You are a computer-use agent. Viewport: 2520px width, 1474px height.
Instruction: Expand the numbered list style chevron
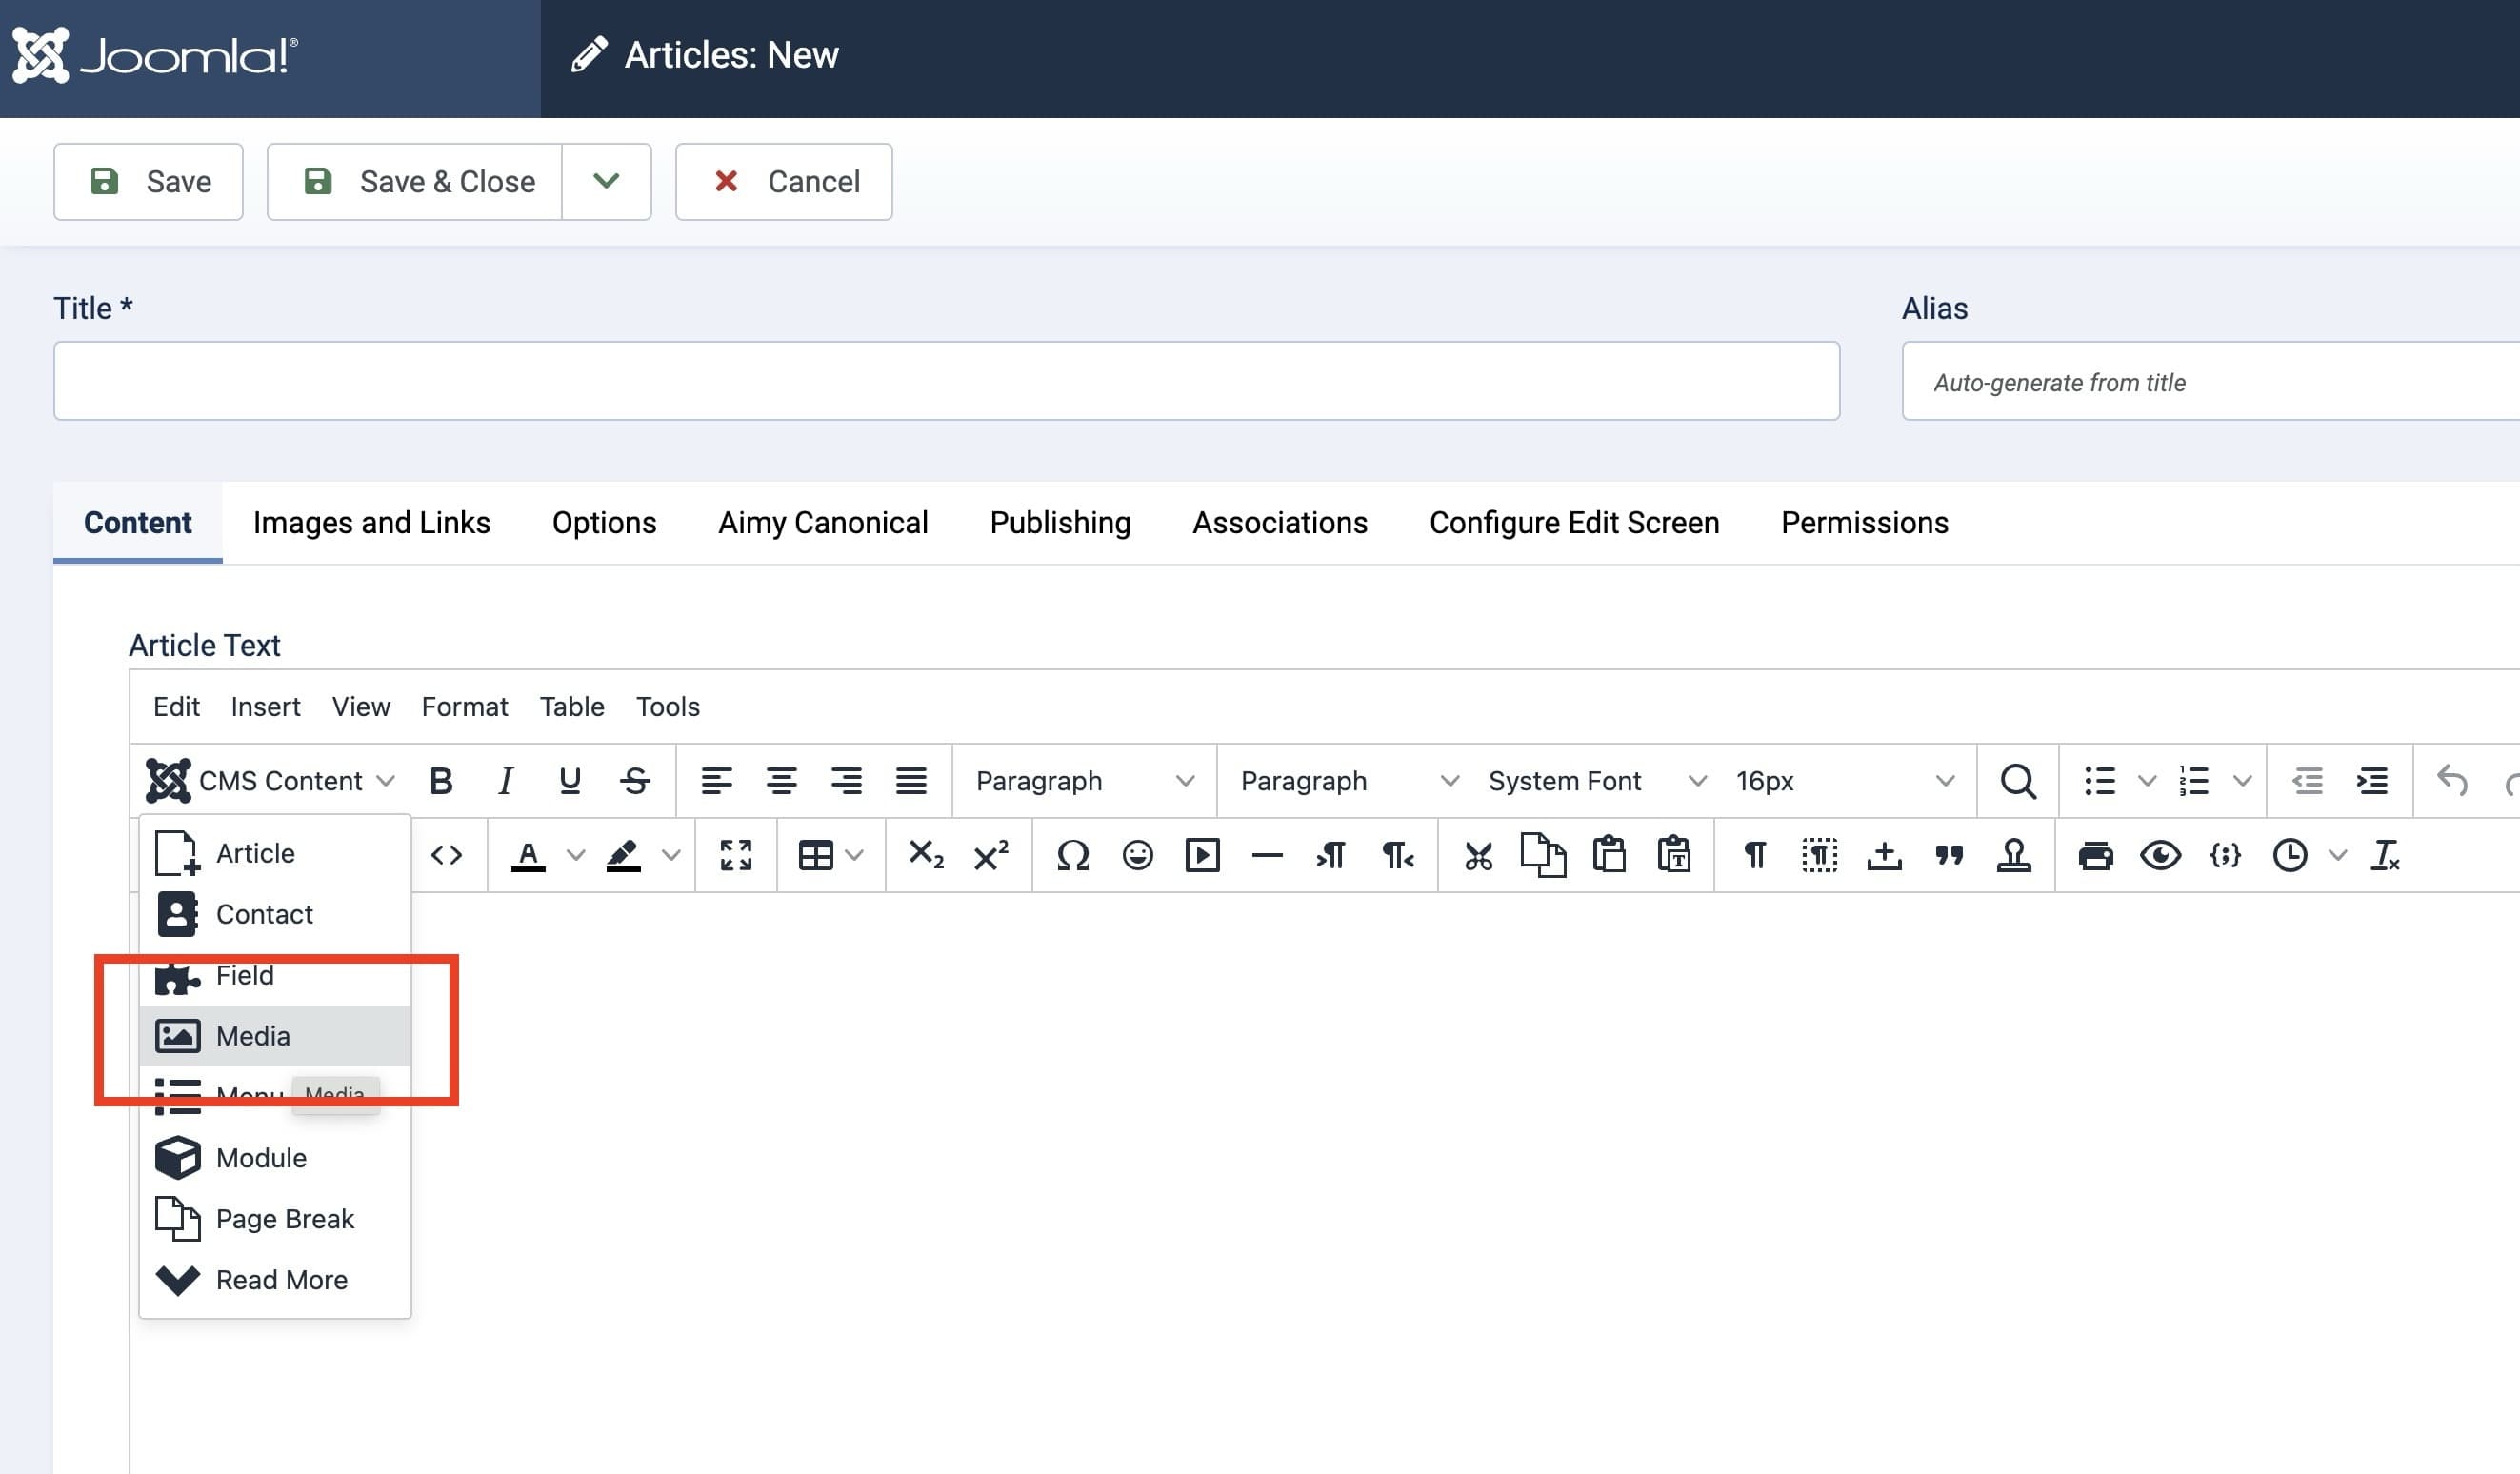coord(2242,781)
